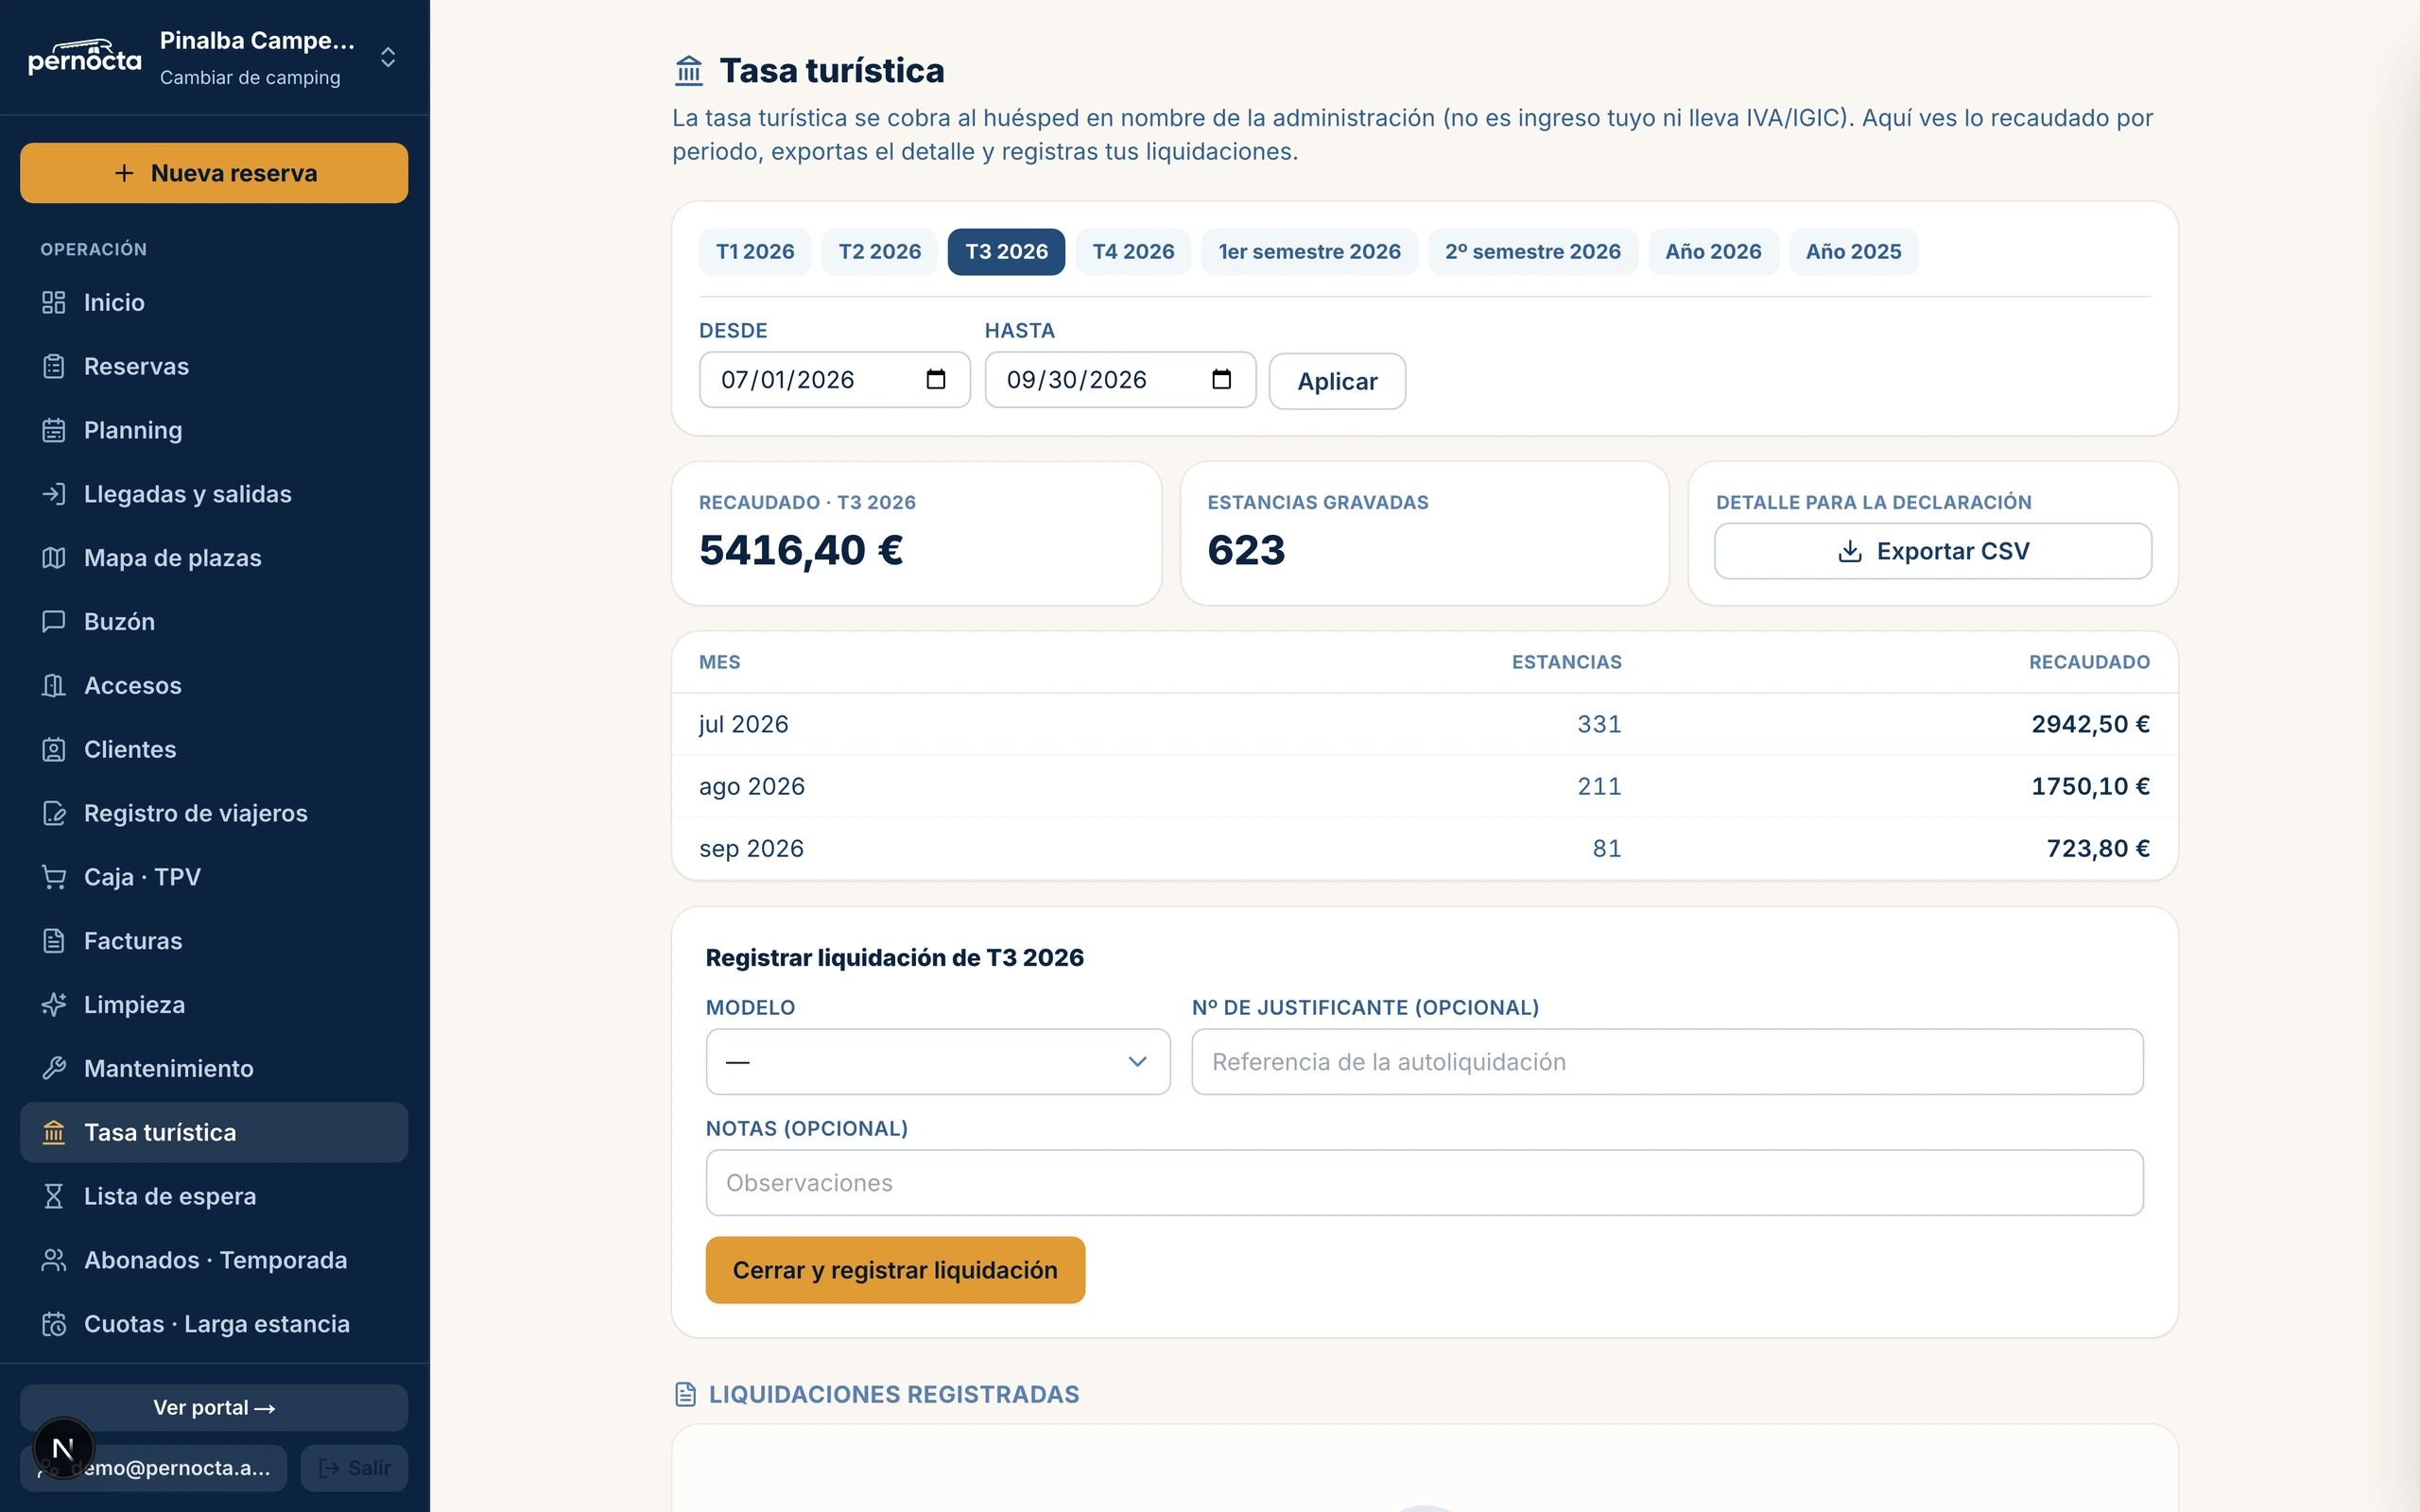2420x1512 pixels.
Task: Focus the Observaciones notes field
Action: click(x=1424, y=1182)
